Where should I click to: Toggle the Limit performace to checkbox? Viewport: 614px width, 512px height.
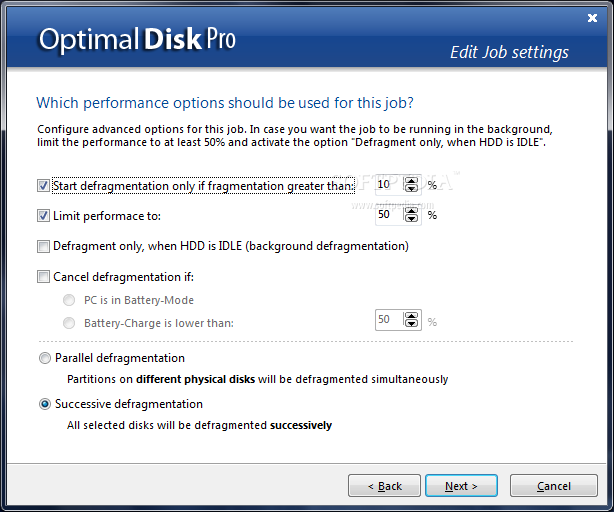pyautogui.click(x=43, y=215)
